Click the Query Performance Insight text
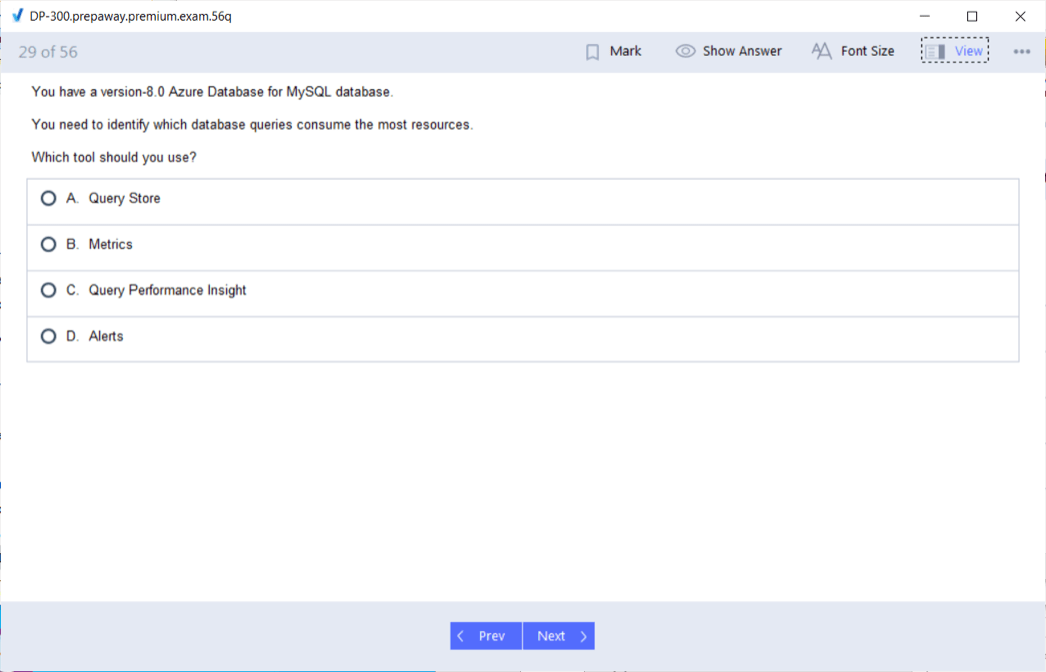This screenshot has width=1046, height=672. pyautogui.click(x=167, y=290)
